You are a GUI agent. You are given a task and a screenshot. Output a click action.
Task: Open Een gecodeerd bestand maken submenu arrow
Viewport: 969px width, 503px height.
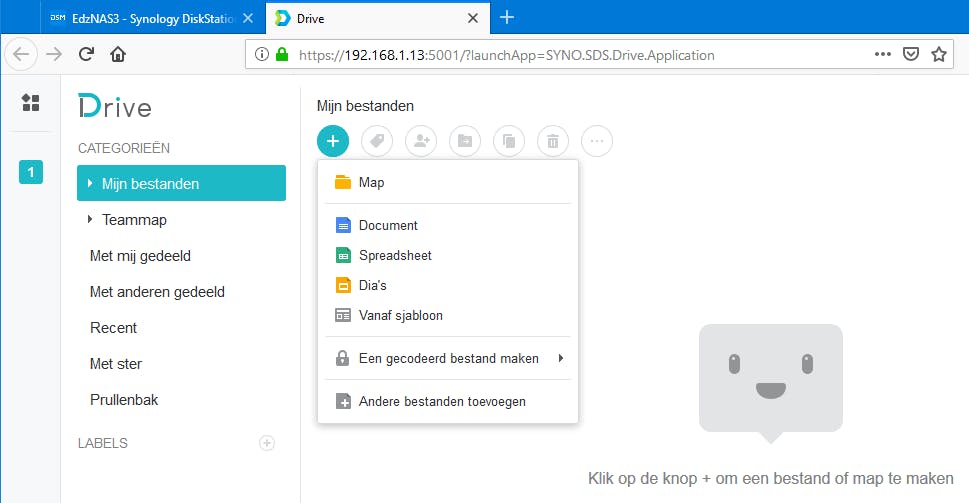[x=561, y=358]
